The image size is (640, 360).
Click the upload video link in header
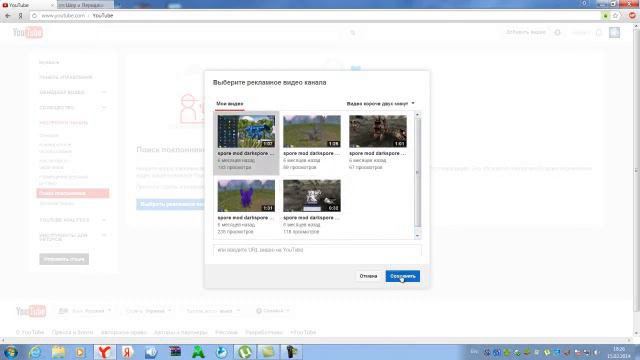[526, 32]
